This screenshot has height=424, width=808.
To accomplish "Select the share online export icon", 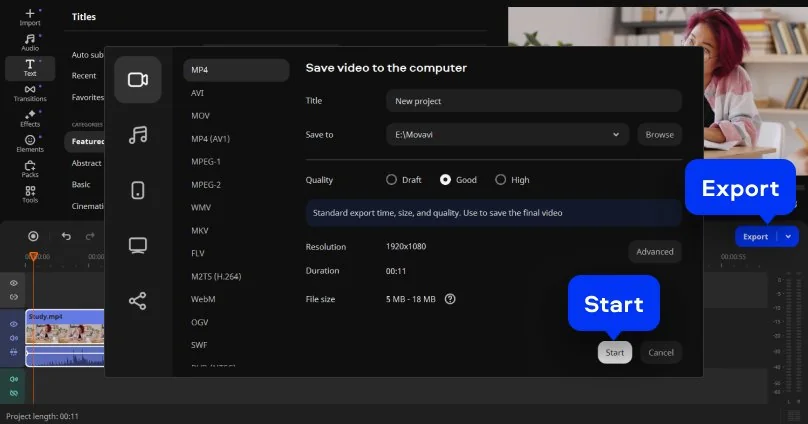I will (x=138, y=301).
